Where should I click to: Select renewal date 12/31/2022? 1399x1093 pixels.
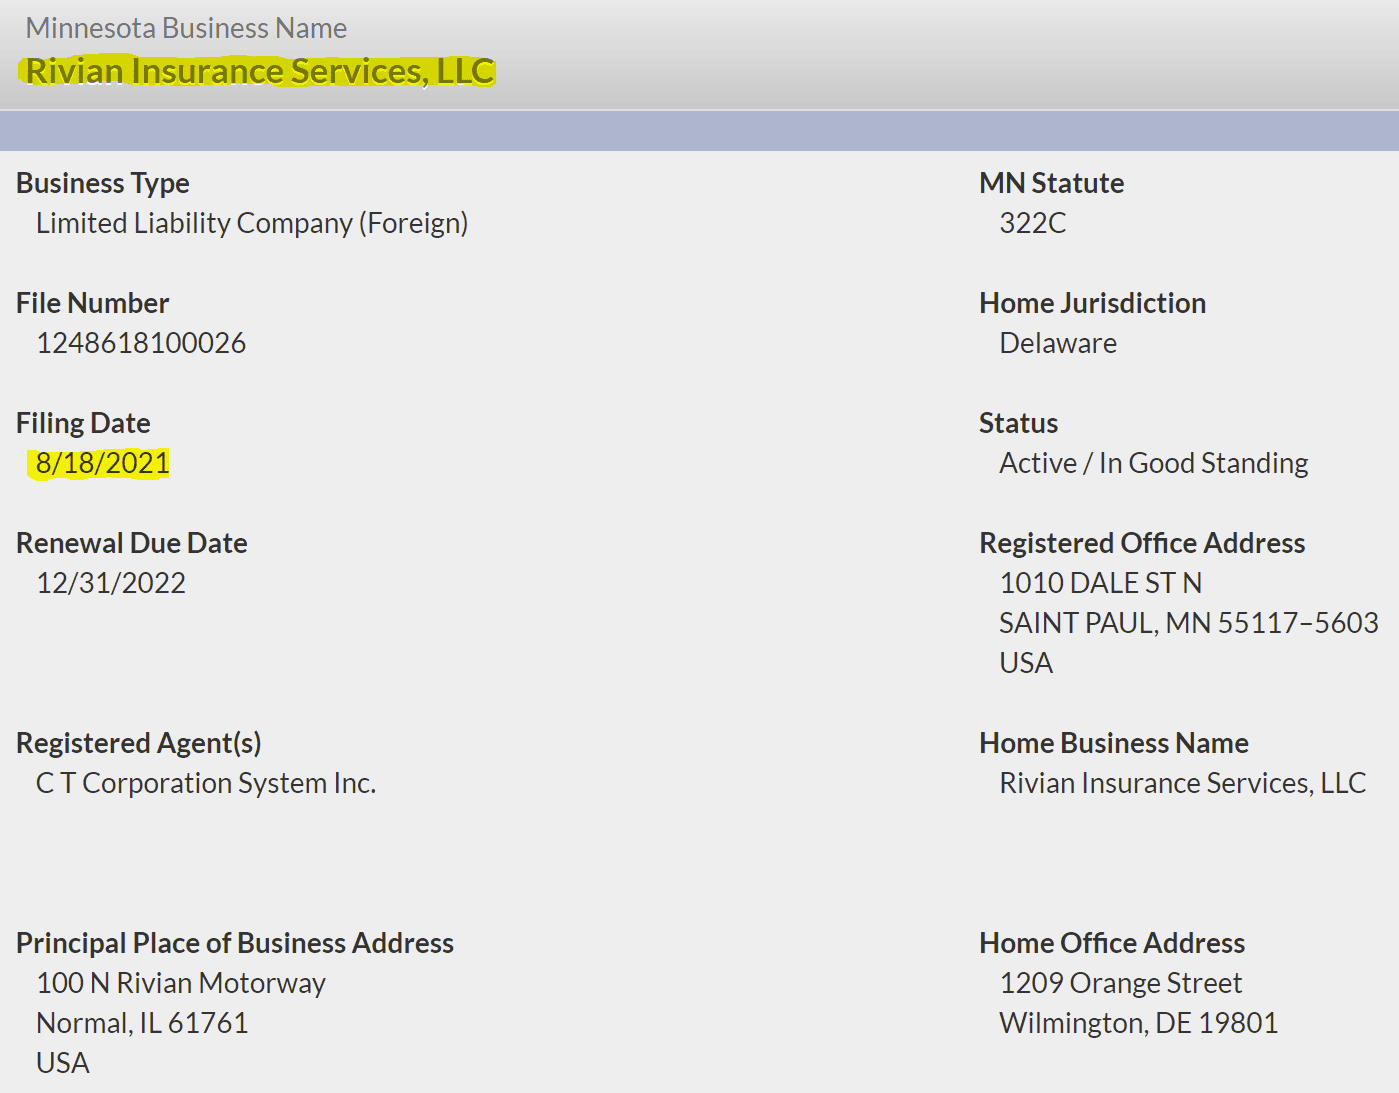click(x=111, y=583)
